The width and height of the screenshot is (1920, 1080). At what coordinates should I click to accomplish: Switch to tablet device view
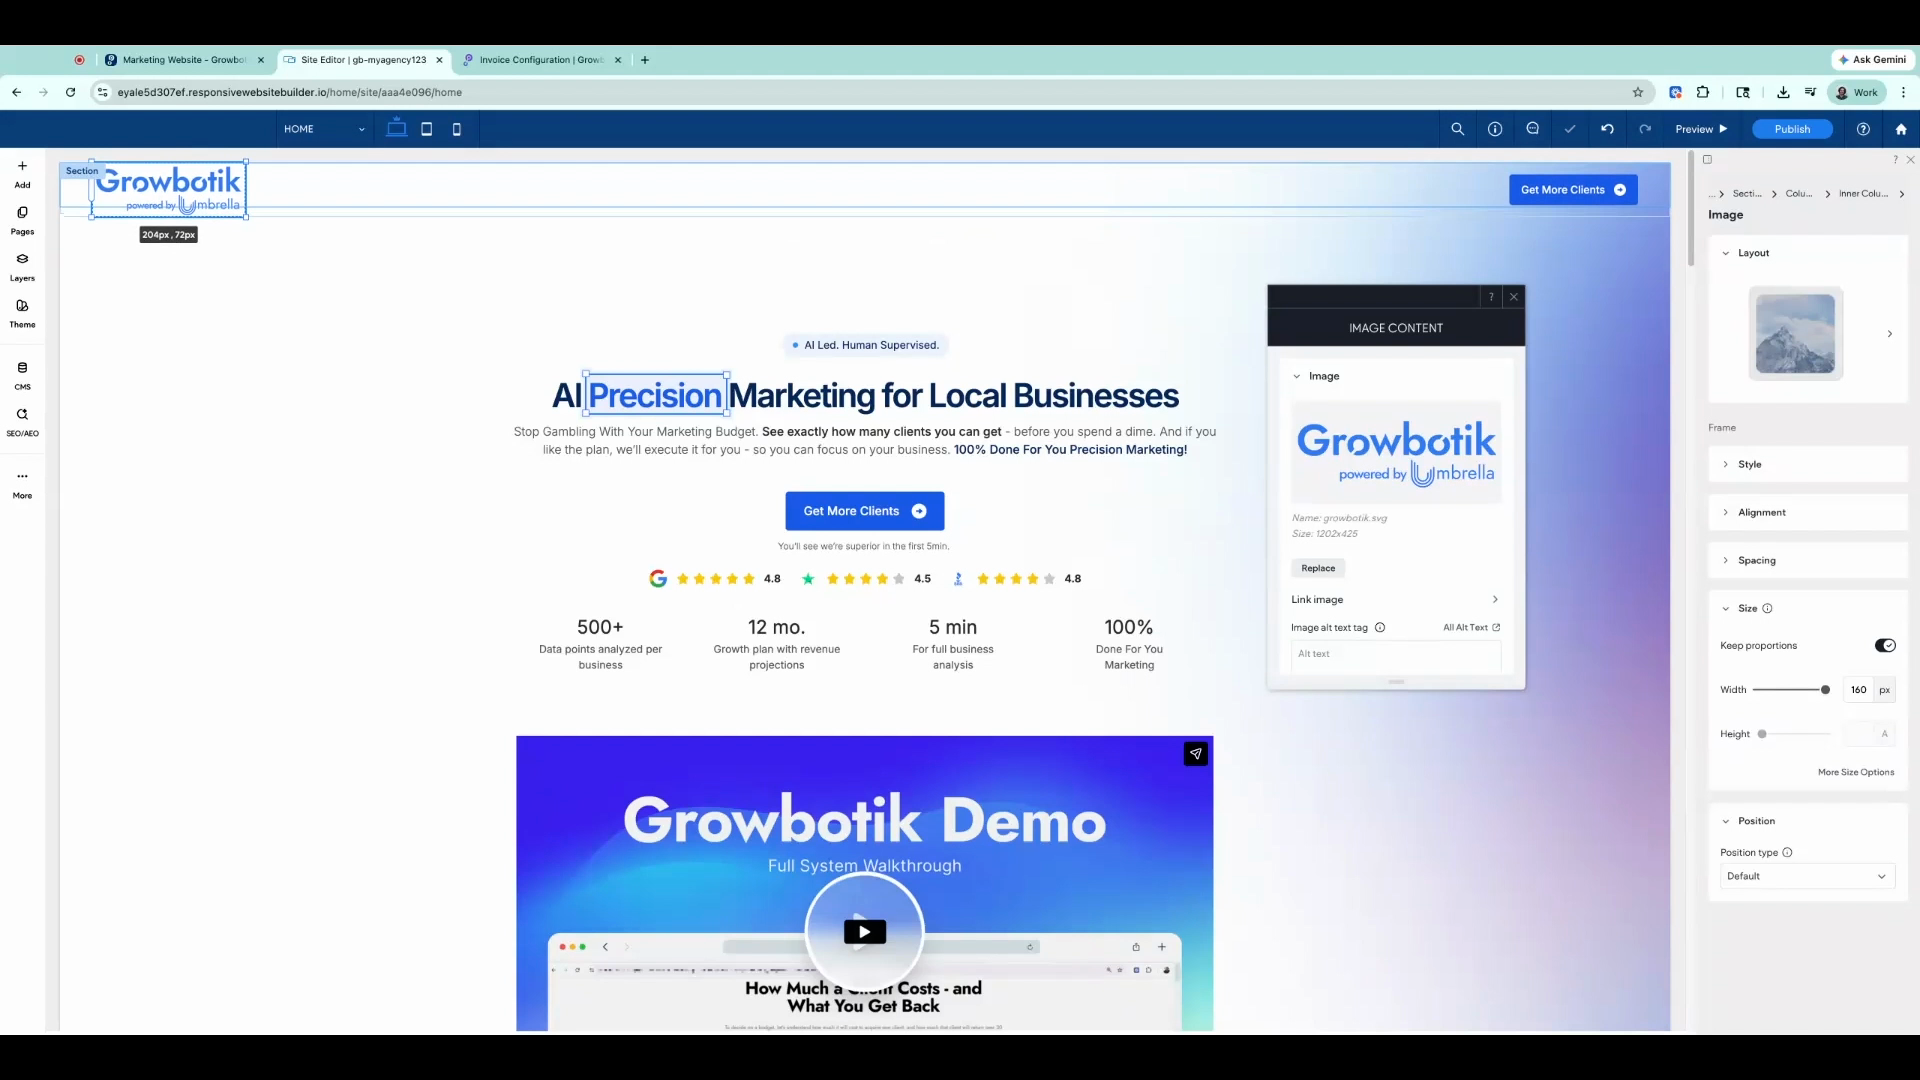[427, 129]
